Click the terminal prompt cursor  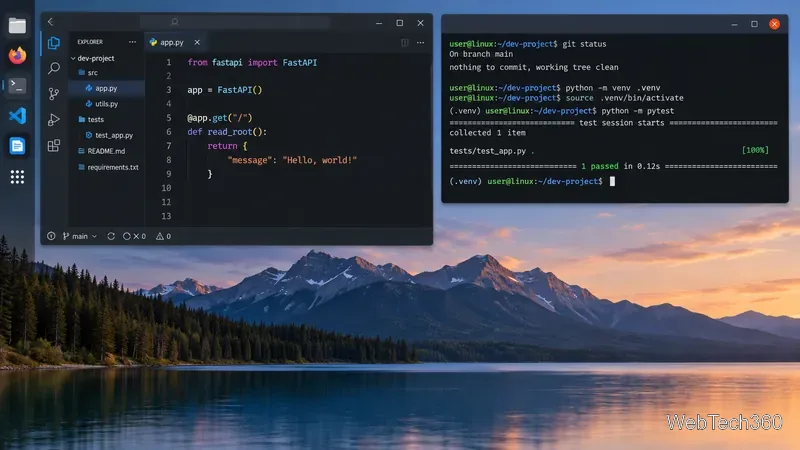coord(612,181)
